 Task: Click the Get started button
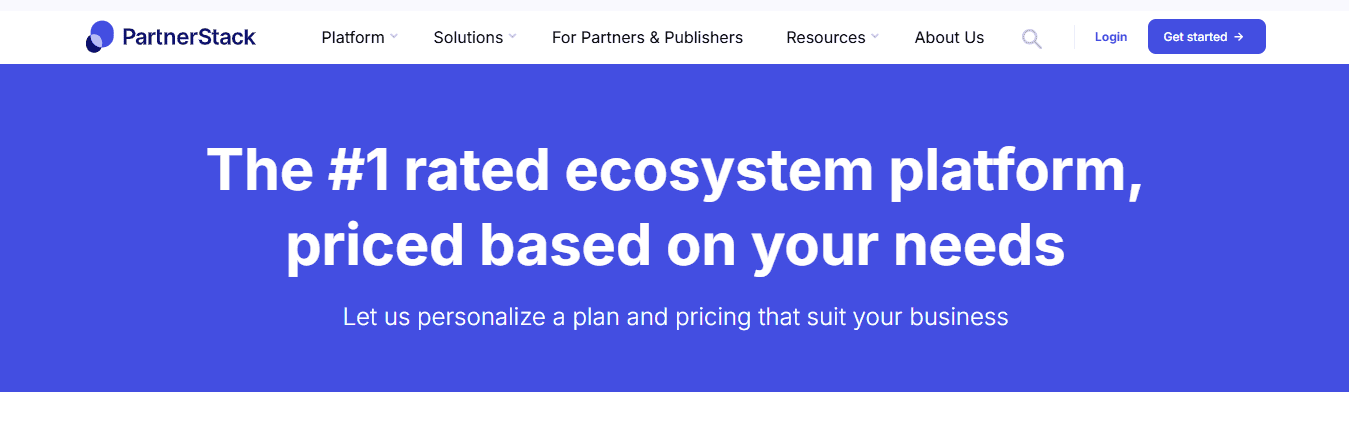pyautogui.click(x=1207, y=37)
